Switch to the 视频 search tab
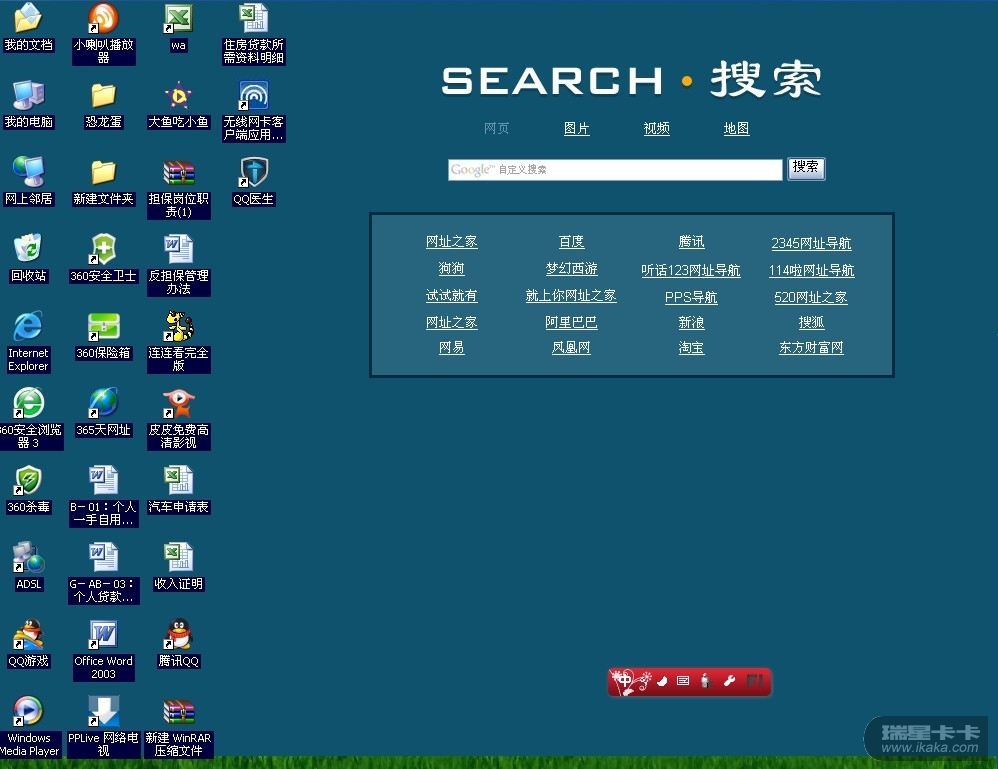This screenshot has height=769, width=998. coord(656,129)
